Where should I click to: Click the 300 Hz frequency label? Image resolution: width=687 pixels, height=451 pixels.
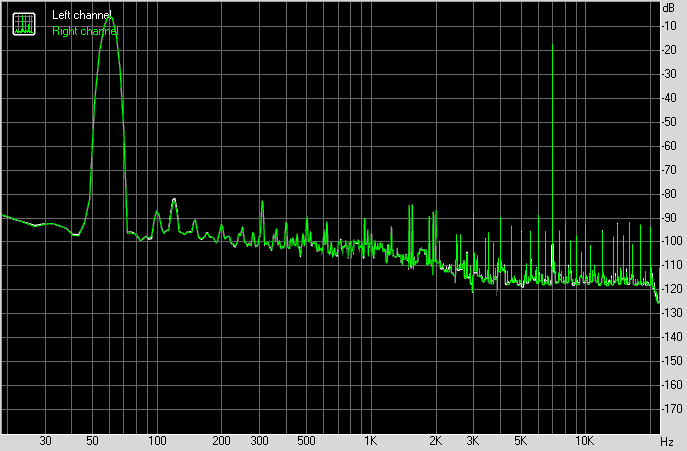point(259,441)
